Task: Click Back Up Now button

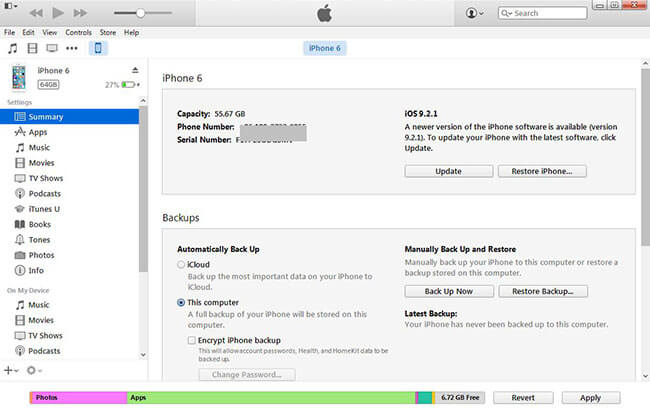Action: 449,291
